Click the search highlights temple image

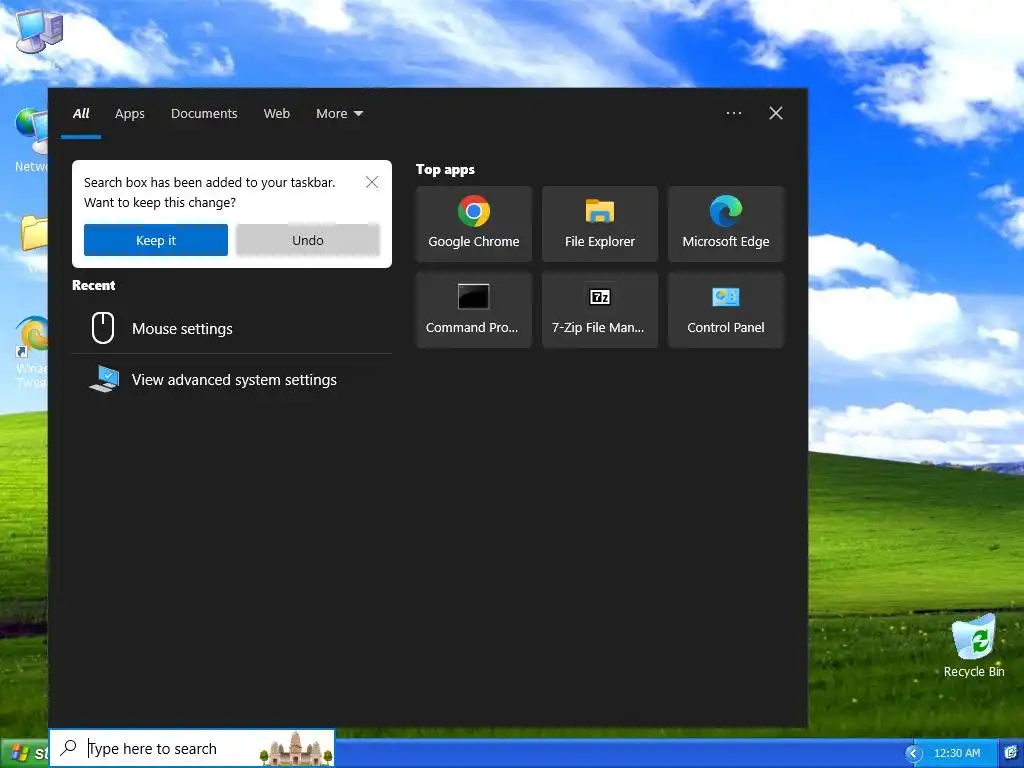296,748
